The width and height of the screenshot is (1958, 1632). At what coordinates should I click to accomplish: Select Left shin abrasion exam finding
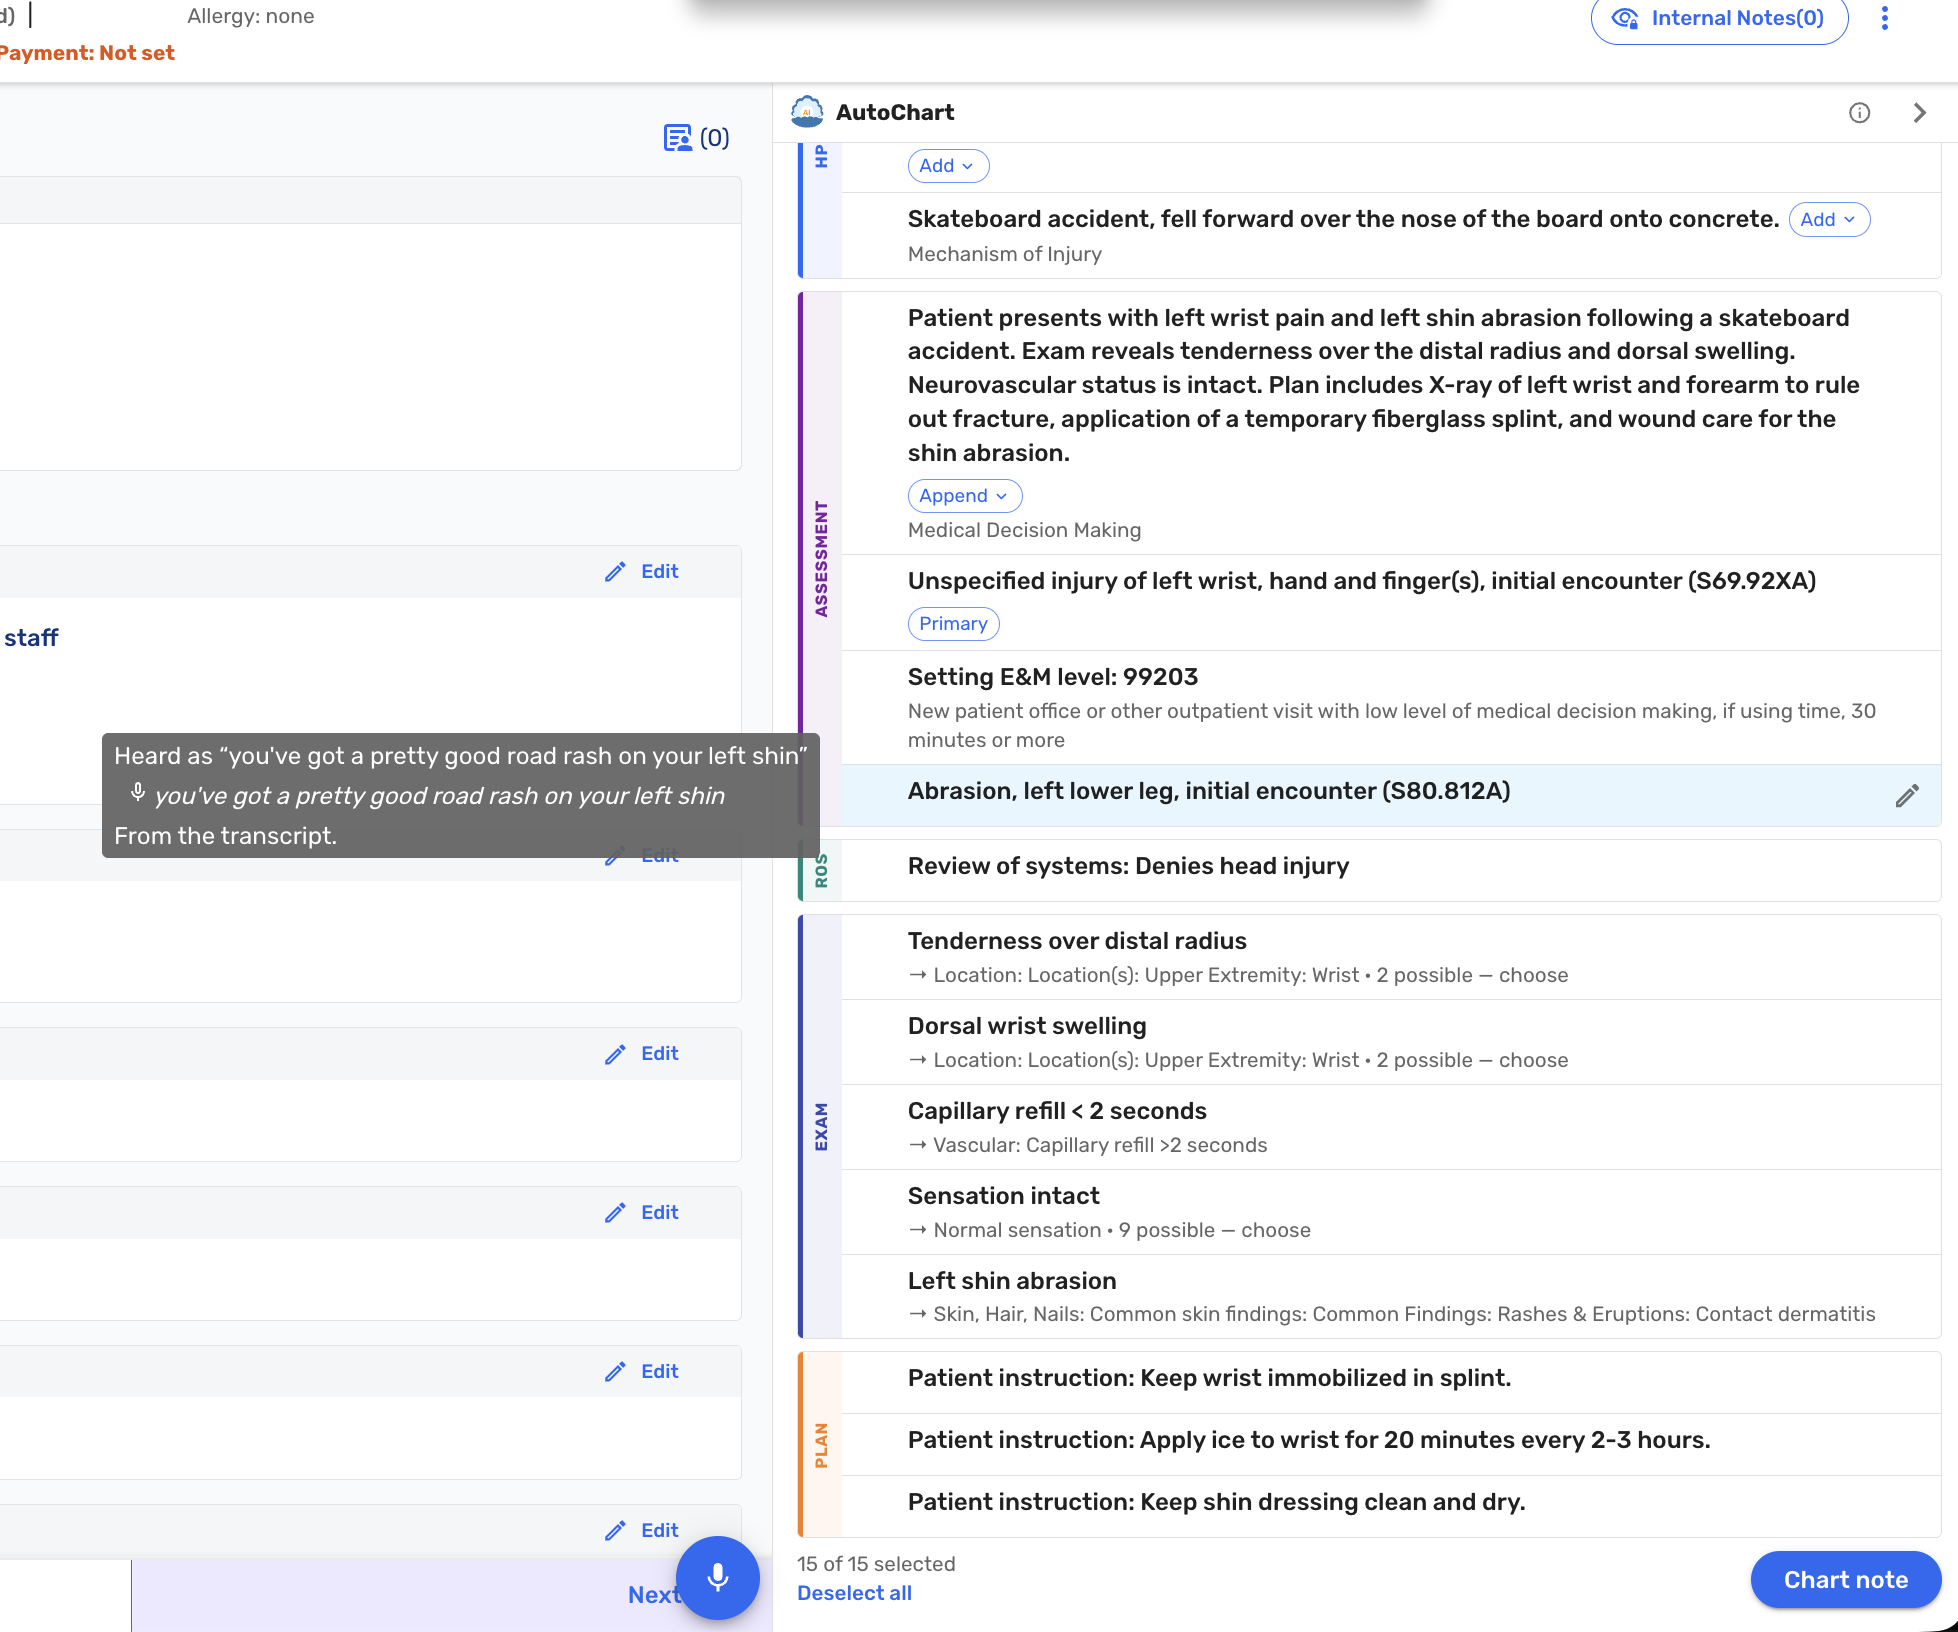[1391, 1297]
